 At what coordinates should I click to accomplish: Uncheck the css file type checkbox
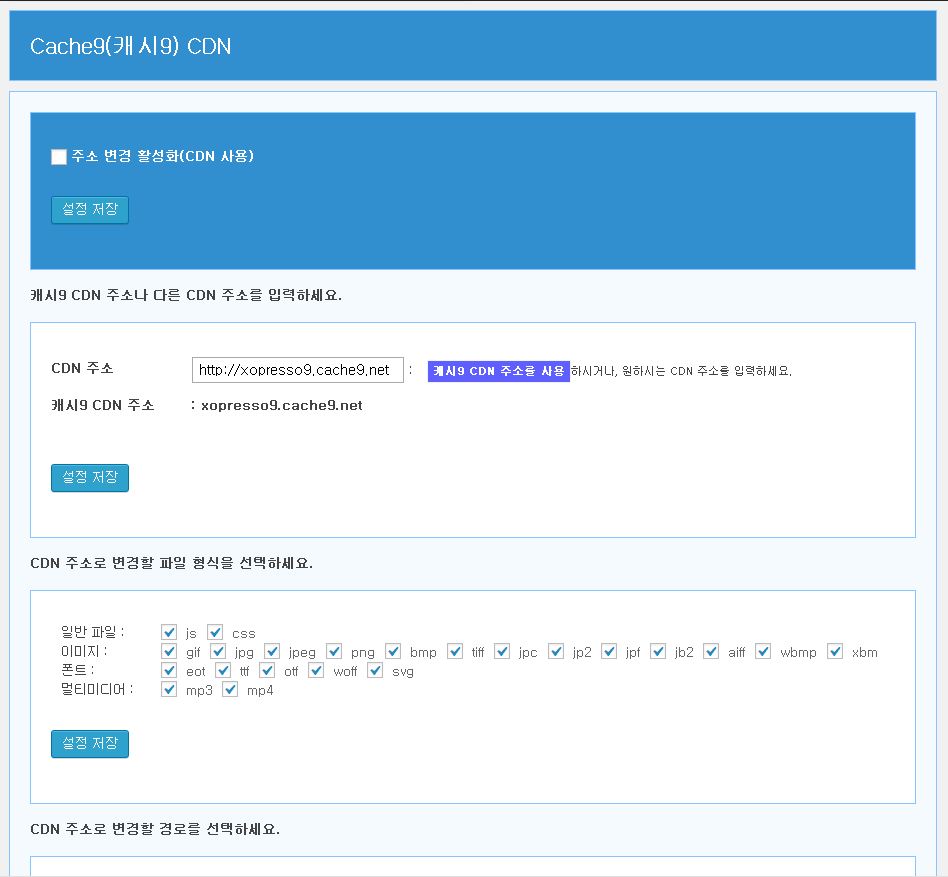point(215,632)
